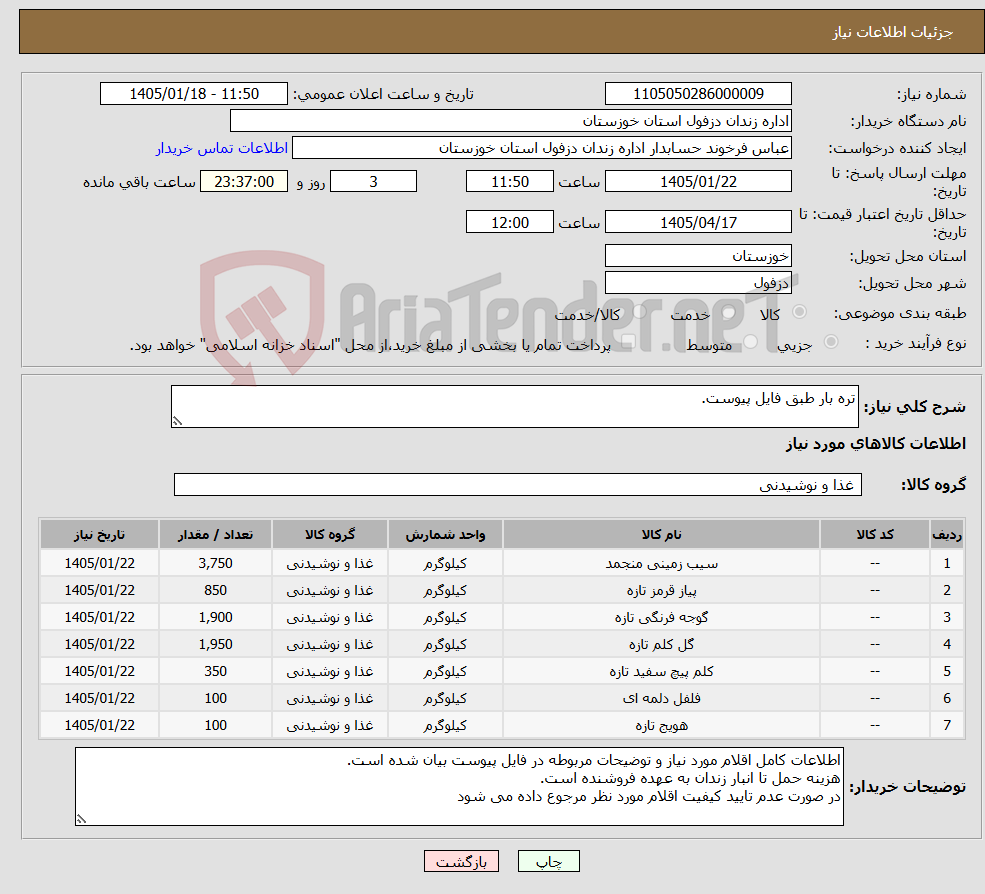Click the general description text area
Screen dimensions: 985x894
pyautogui.click(x=514, y=406)
